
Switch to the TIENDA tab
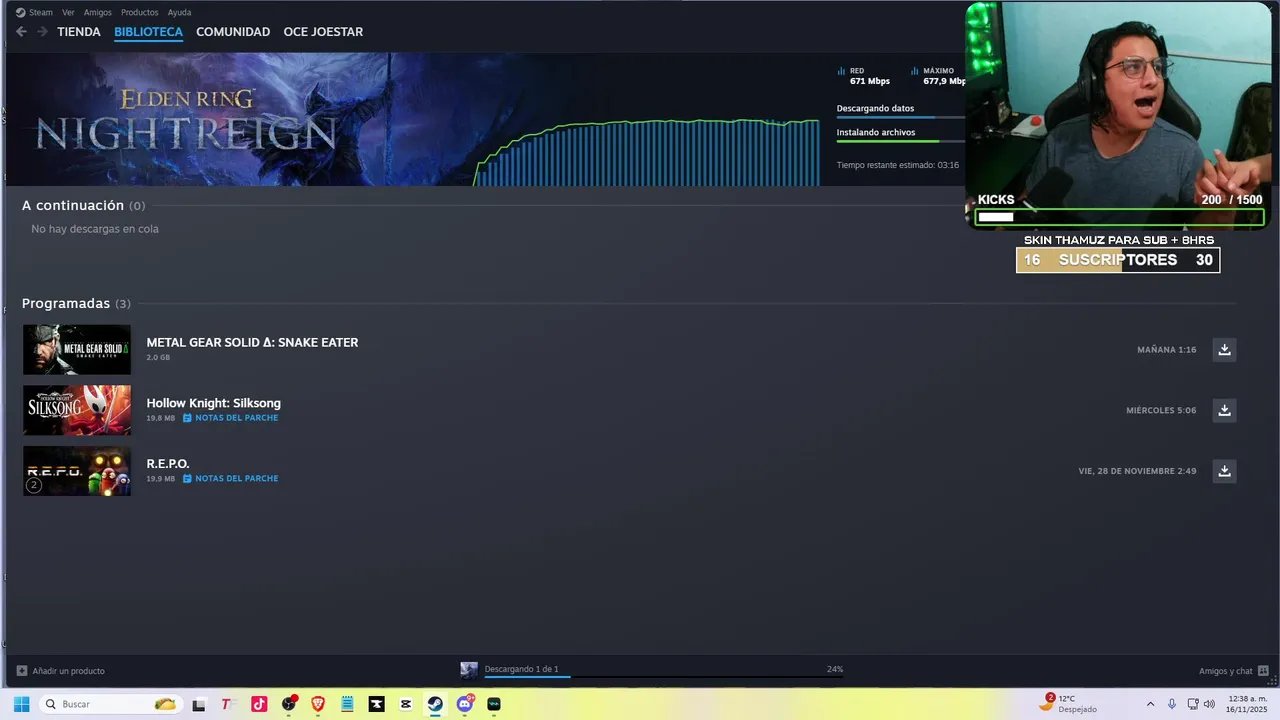(79, 32)
